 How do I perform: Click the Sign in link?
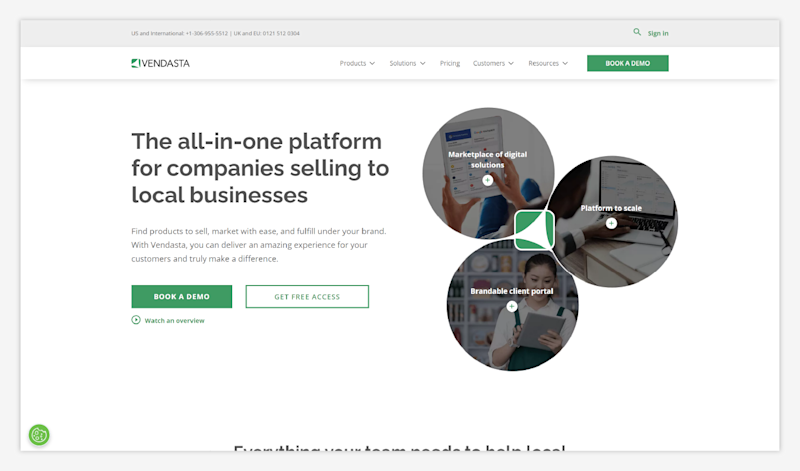[658, 33]
